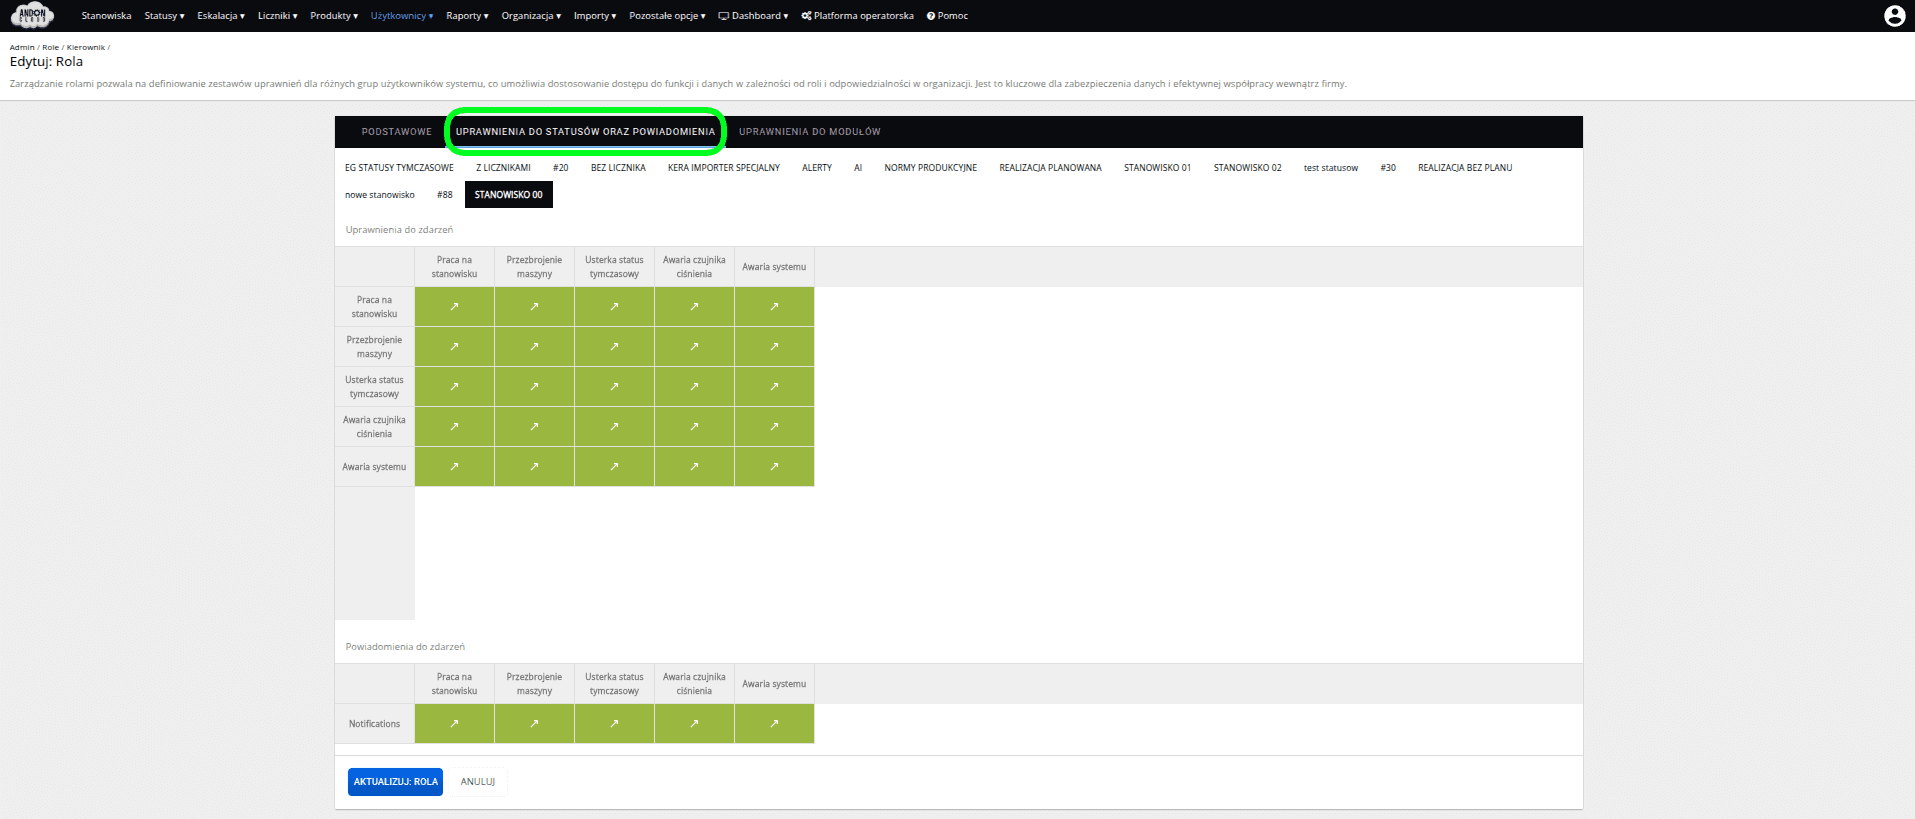The height and width of the screenshot is (819, 1915).
Task: Click the Andon Cloud logo
Action: [33, 16]
